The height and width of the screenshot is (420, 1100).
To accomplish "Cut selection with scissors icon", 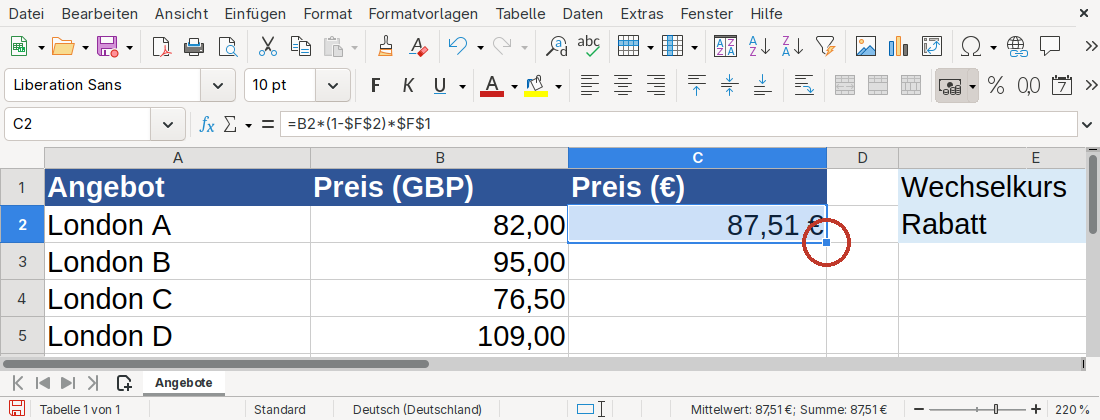I will coord(268,47).
